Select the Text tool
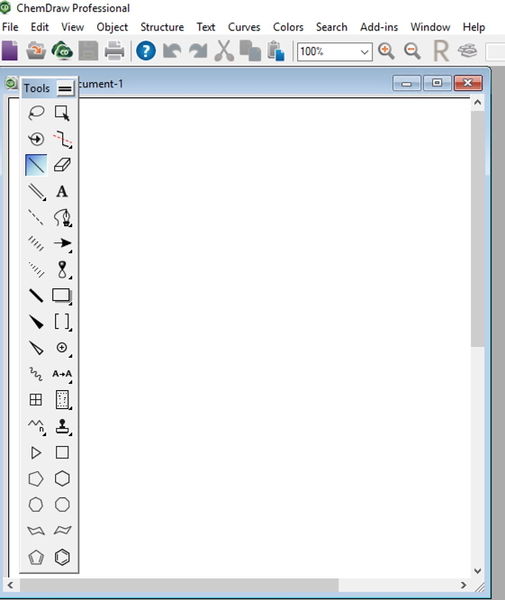Image resolution: width=505 pixels, height=600 pixels. click(62, 191)
